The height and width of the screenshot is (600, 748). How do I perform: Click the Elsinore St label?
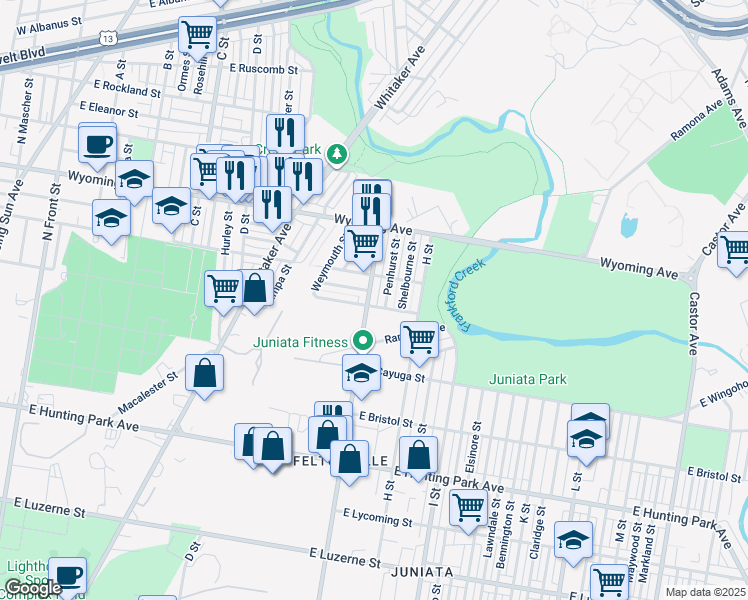(474, 447)
